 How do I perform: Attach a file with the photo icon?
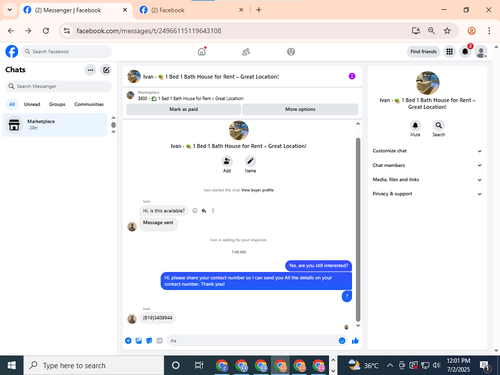(x=139, y=341)
